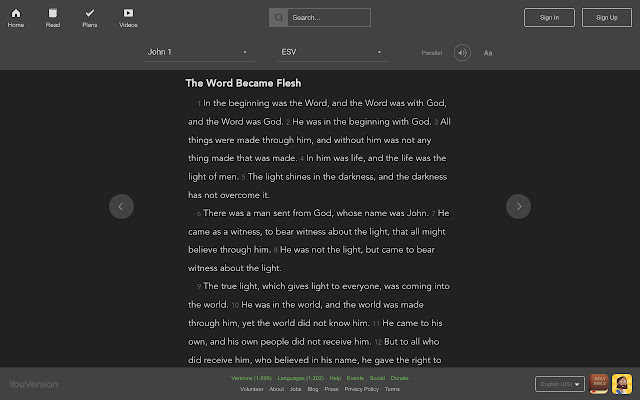640x400 pixels.
Task: Focus the Search input field
Action: 329,18
